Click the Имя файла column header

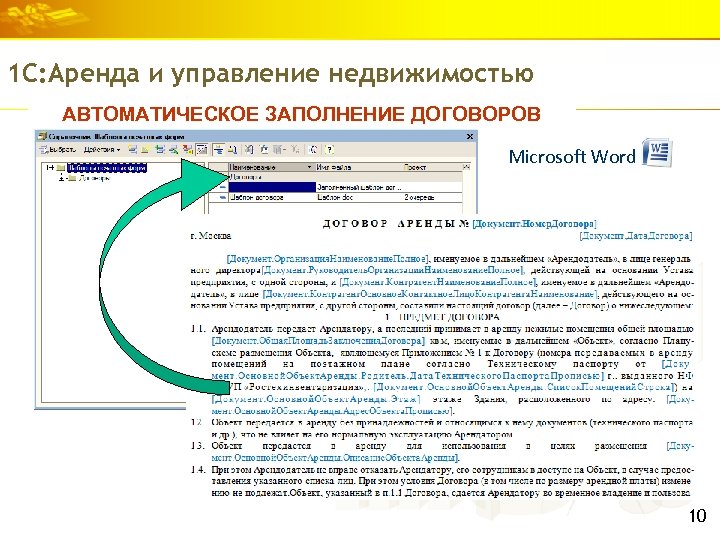click(359, 167)
